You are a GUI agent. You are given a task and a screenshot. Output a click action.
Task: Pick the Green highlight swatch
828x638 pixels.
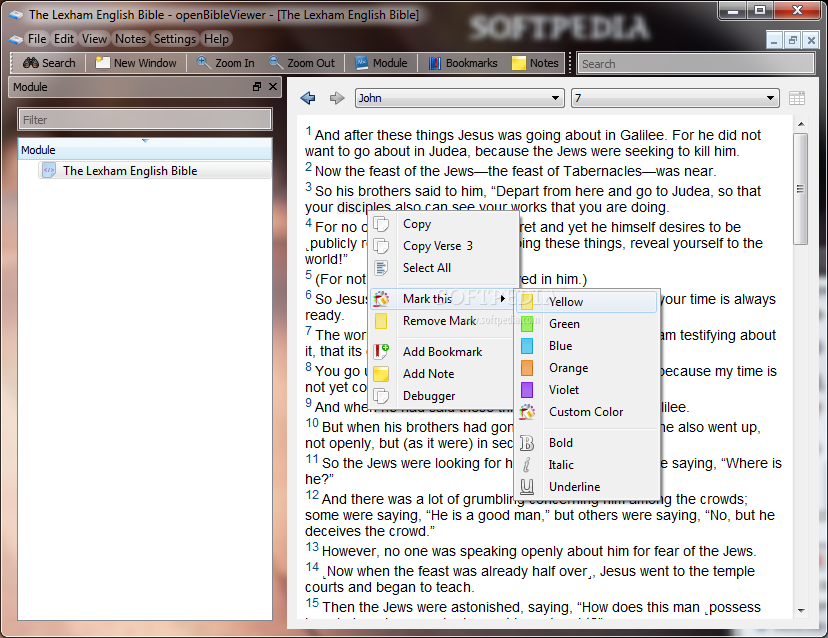(x=526, y=324)
